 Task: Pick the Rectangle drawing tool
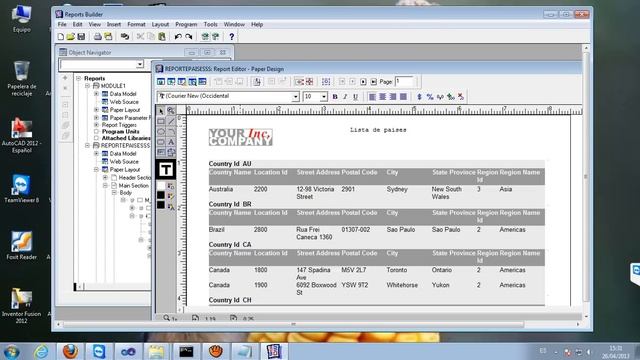161,121
